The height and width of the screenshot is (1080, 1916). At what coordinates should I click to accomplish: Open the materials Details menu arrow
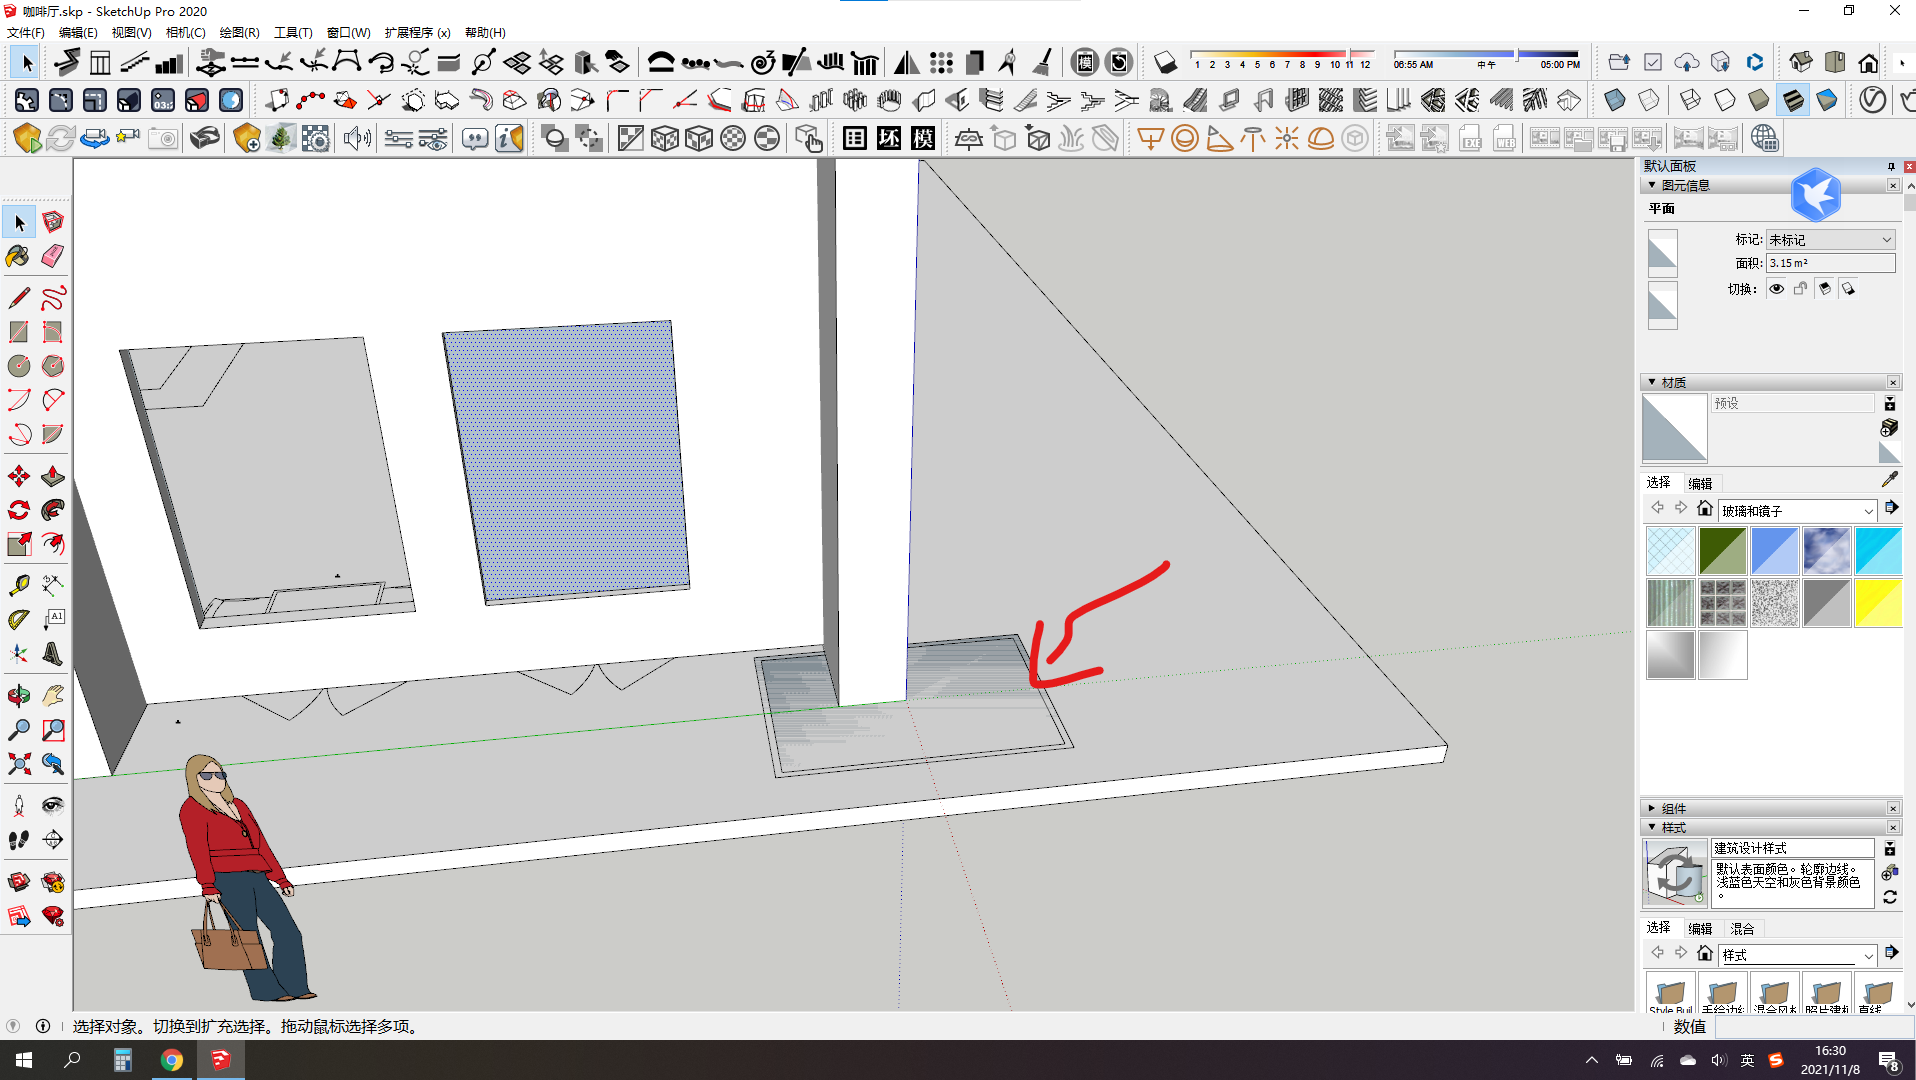pyautogui.click(x=1891, y=508)
